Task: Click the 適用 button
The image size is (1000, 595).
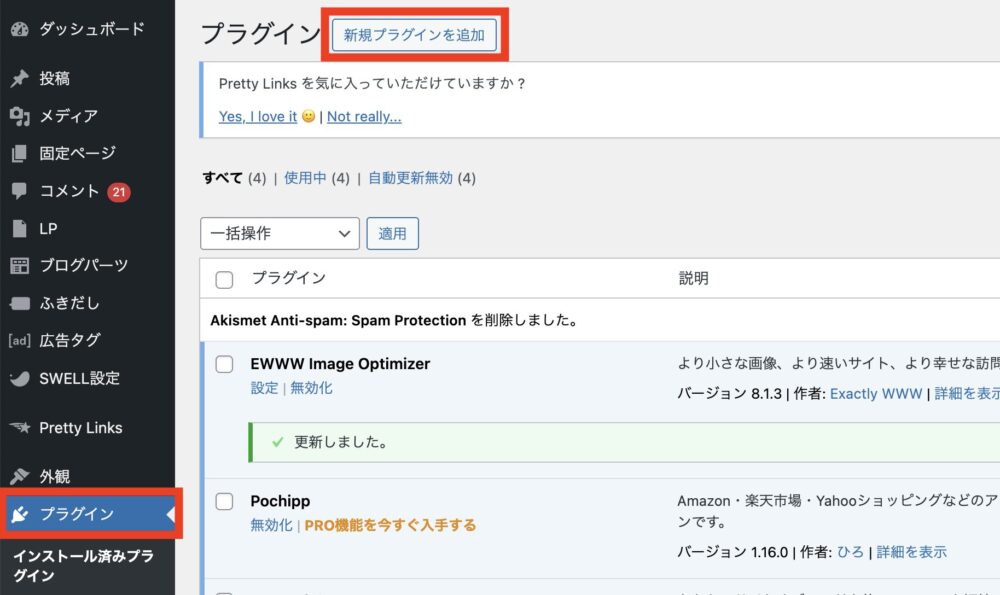Action: tap(392, 233)
